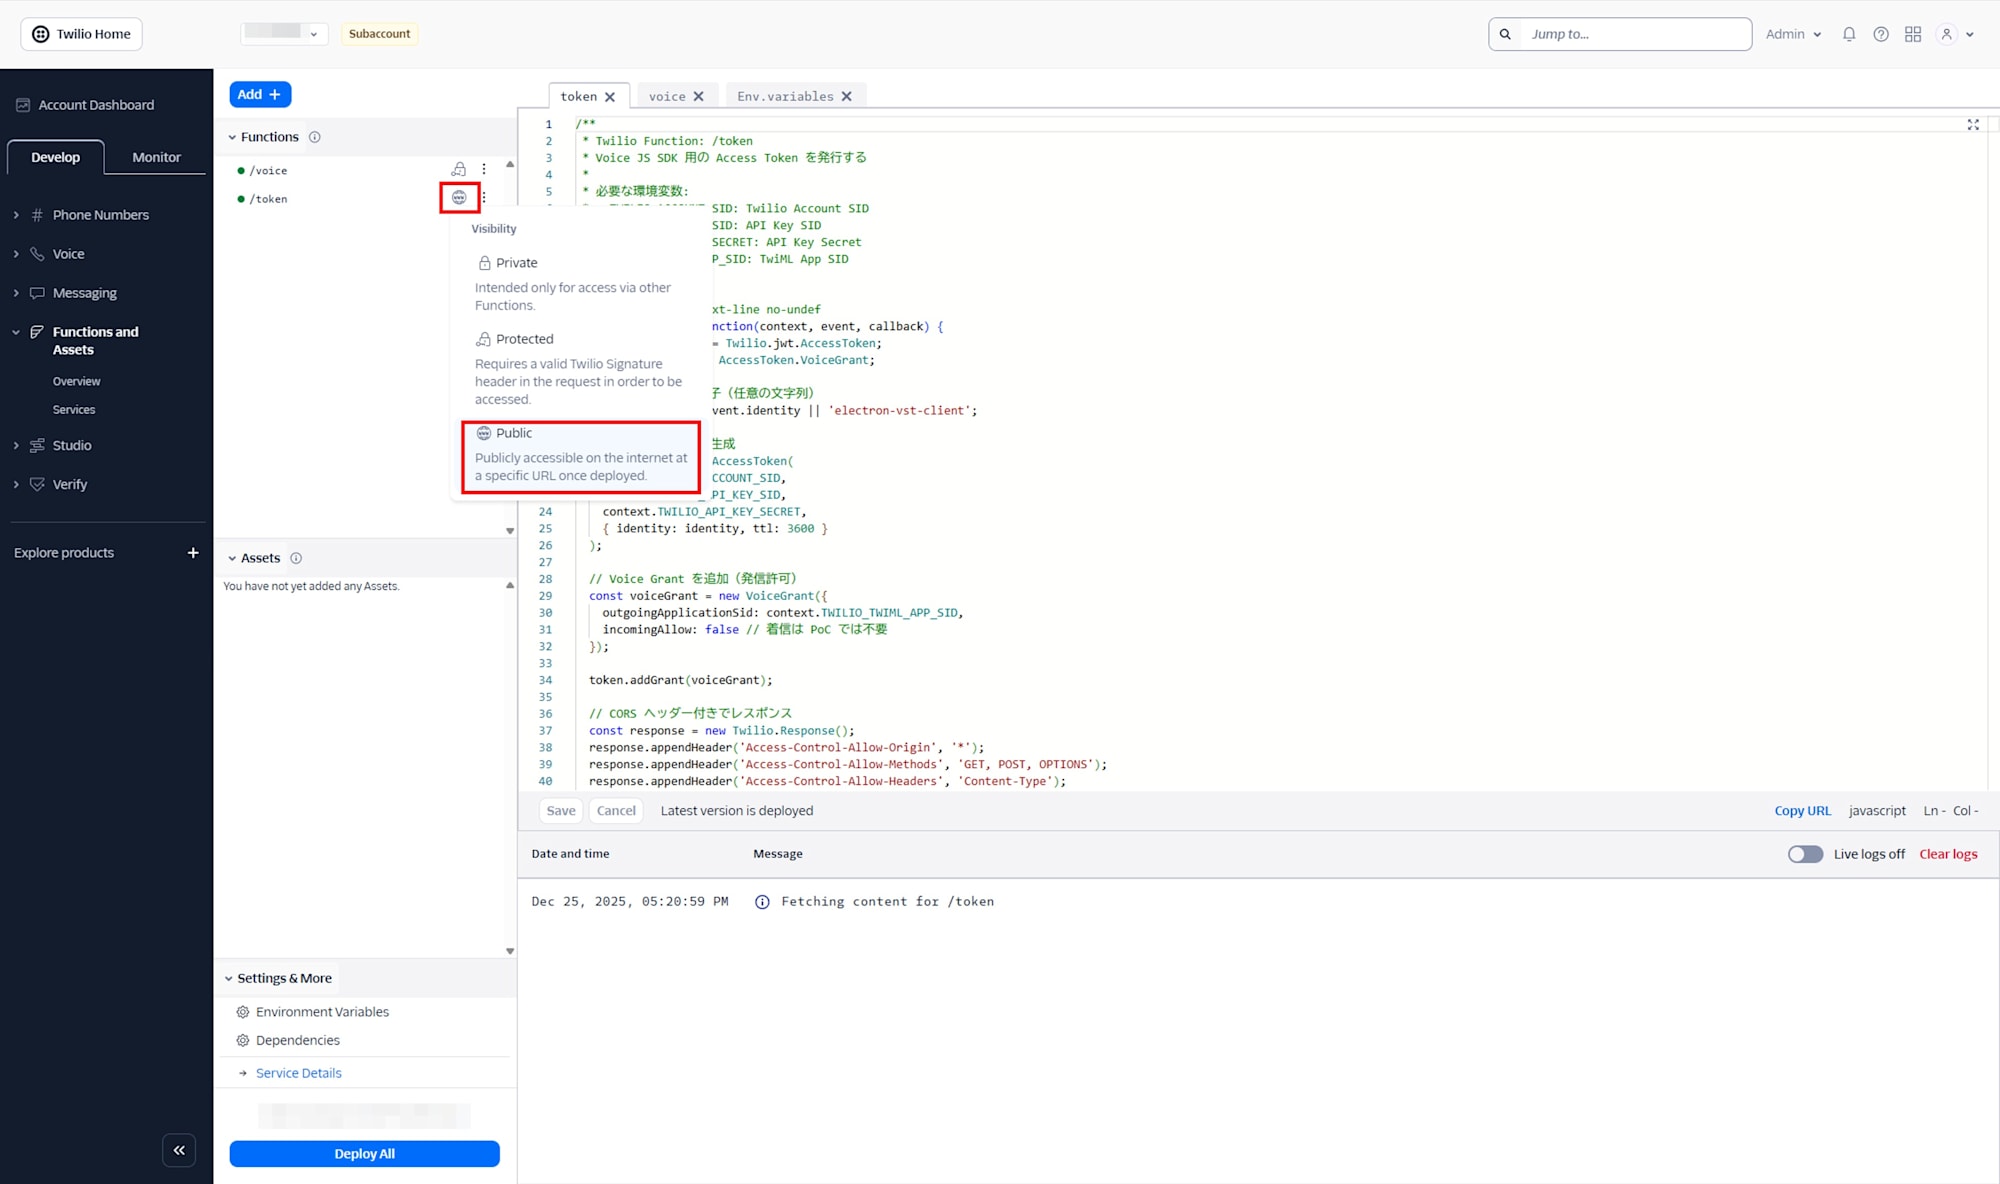Click the public www visibility icon next to /token
This screenshot has height=1184, width=2000.
[x=459, y=198]
